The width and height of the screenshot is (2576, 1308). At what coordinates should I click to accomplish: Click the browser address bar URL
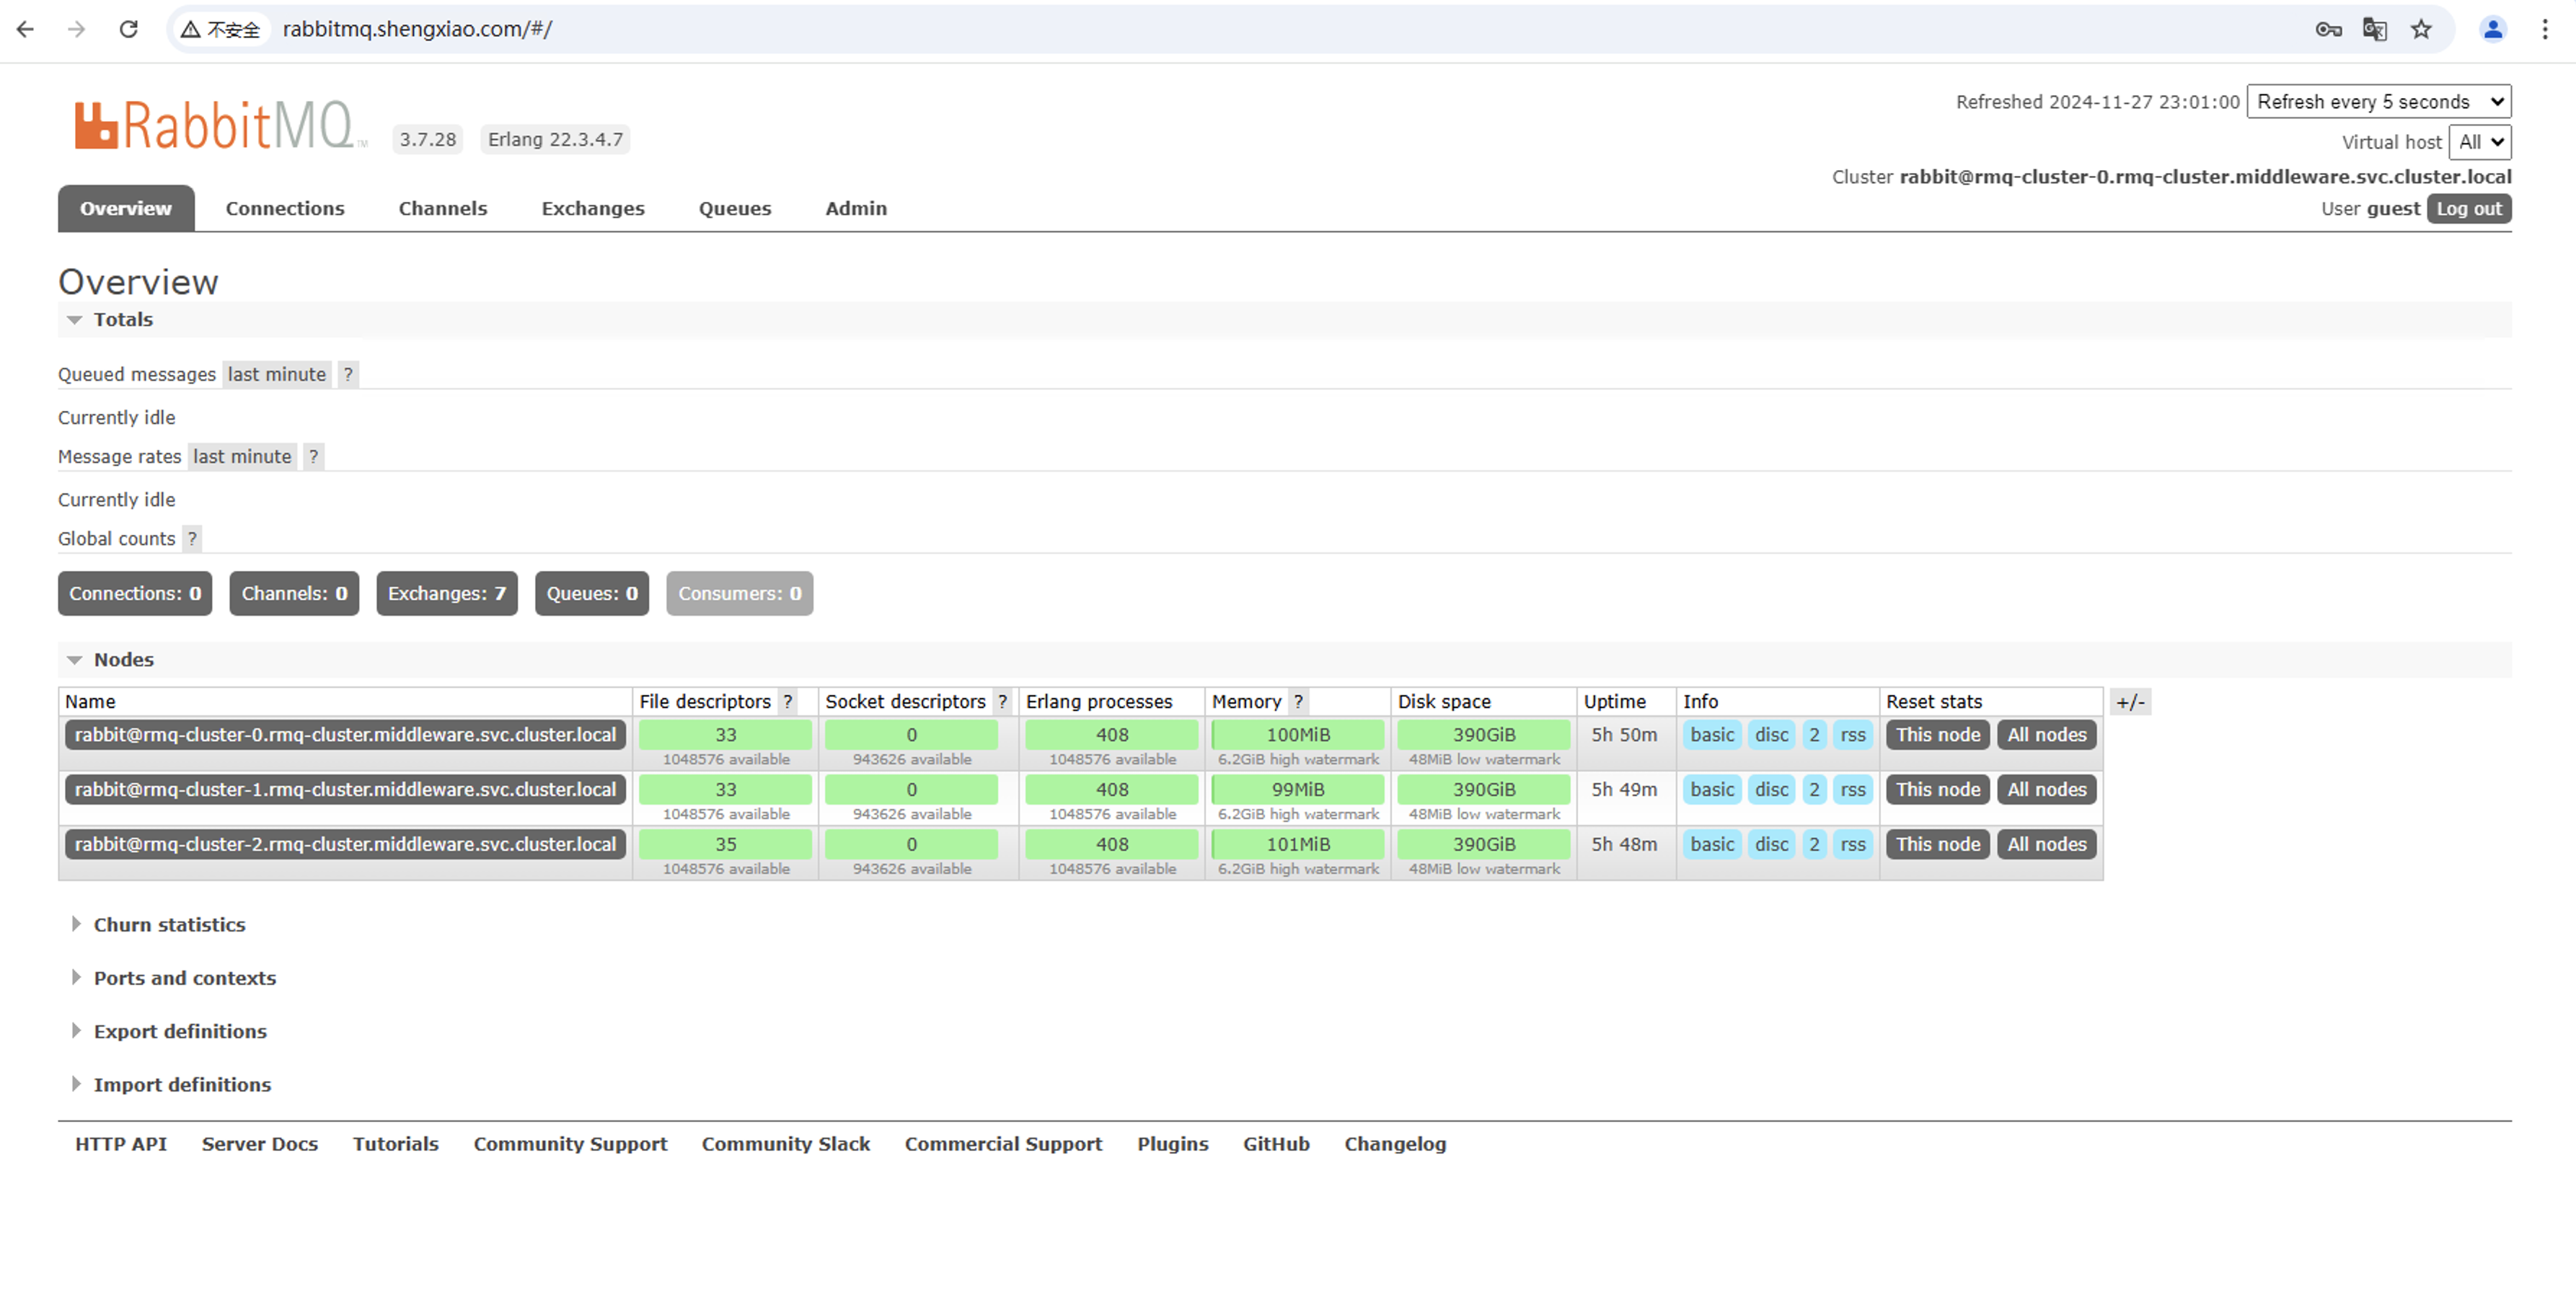pyautogui.click(x=417, y=29)
